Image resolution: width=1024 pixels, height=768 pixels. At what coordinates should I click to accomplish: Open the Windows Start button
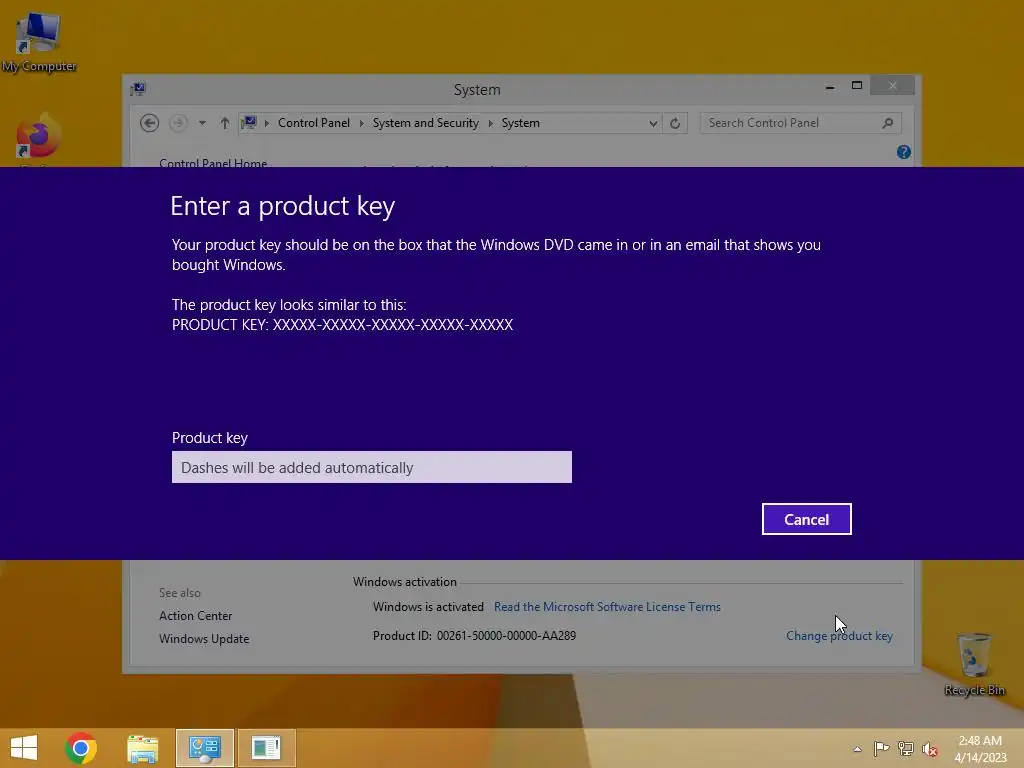click(24, 748)
